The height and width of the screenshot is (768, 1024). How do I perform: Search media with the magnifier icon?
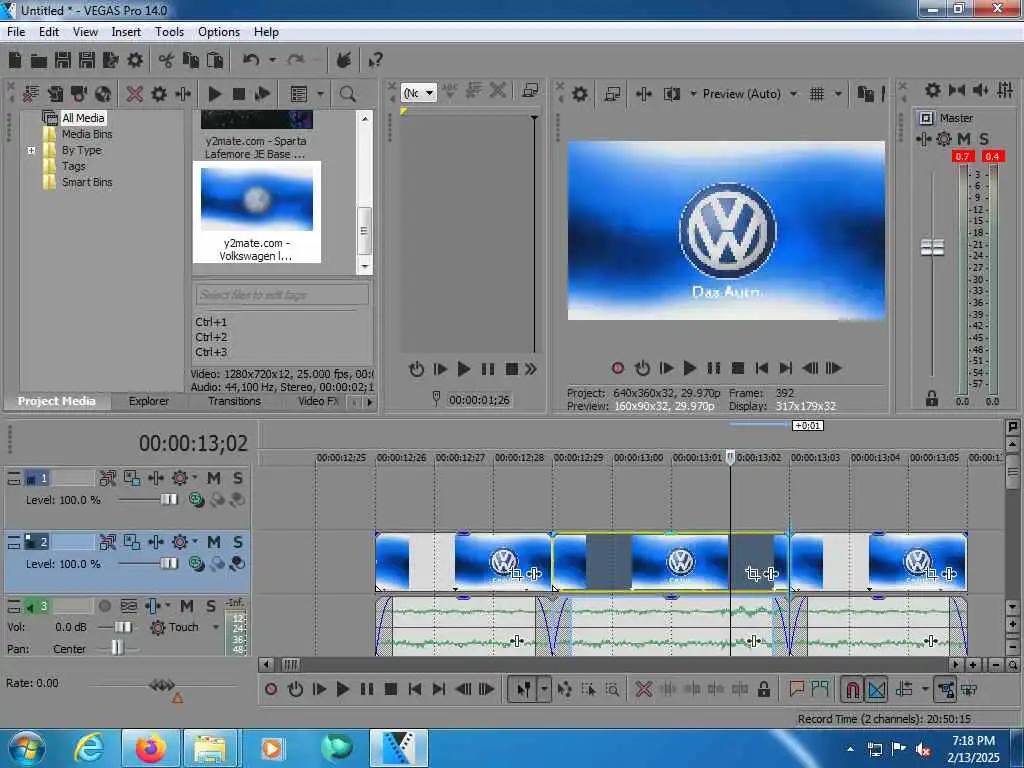click(347, 94)
